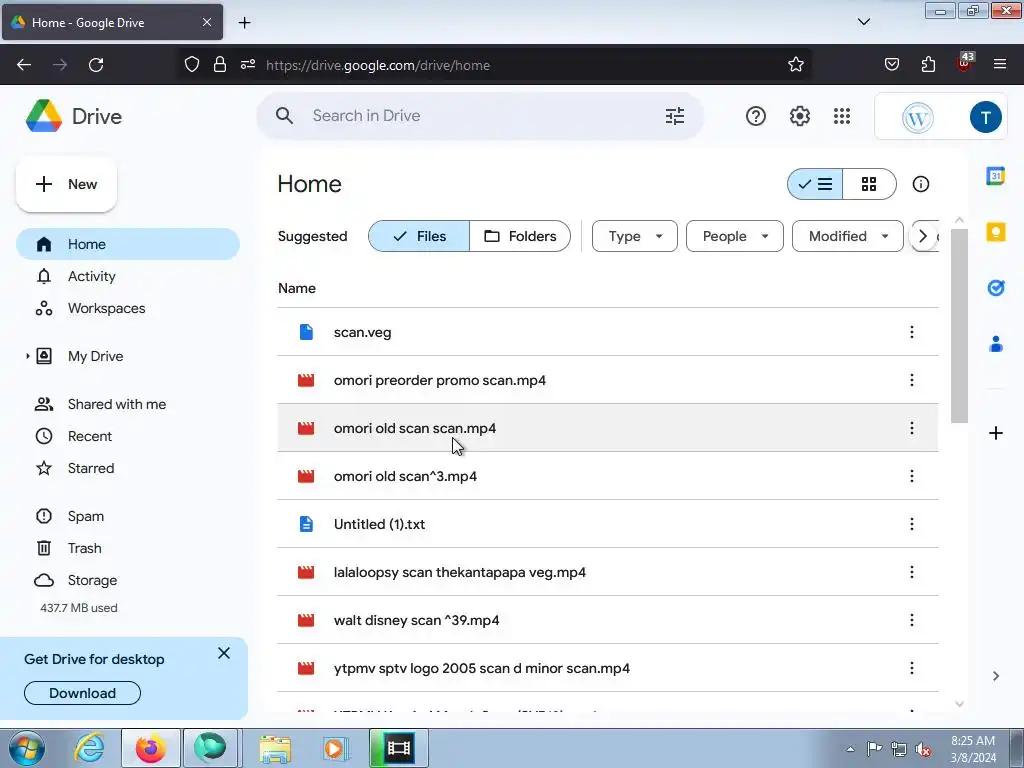
Task: Open more actions for omori preorder promo scan.mp4
Action: tap(912, 380)
